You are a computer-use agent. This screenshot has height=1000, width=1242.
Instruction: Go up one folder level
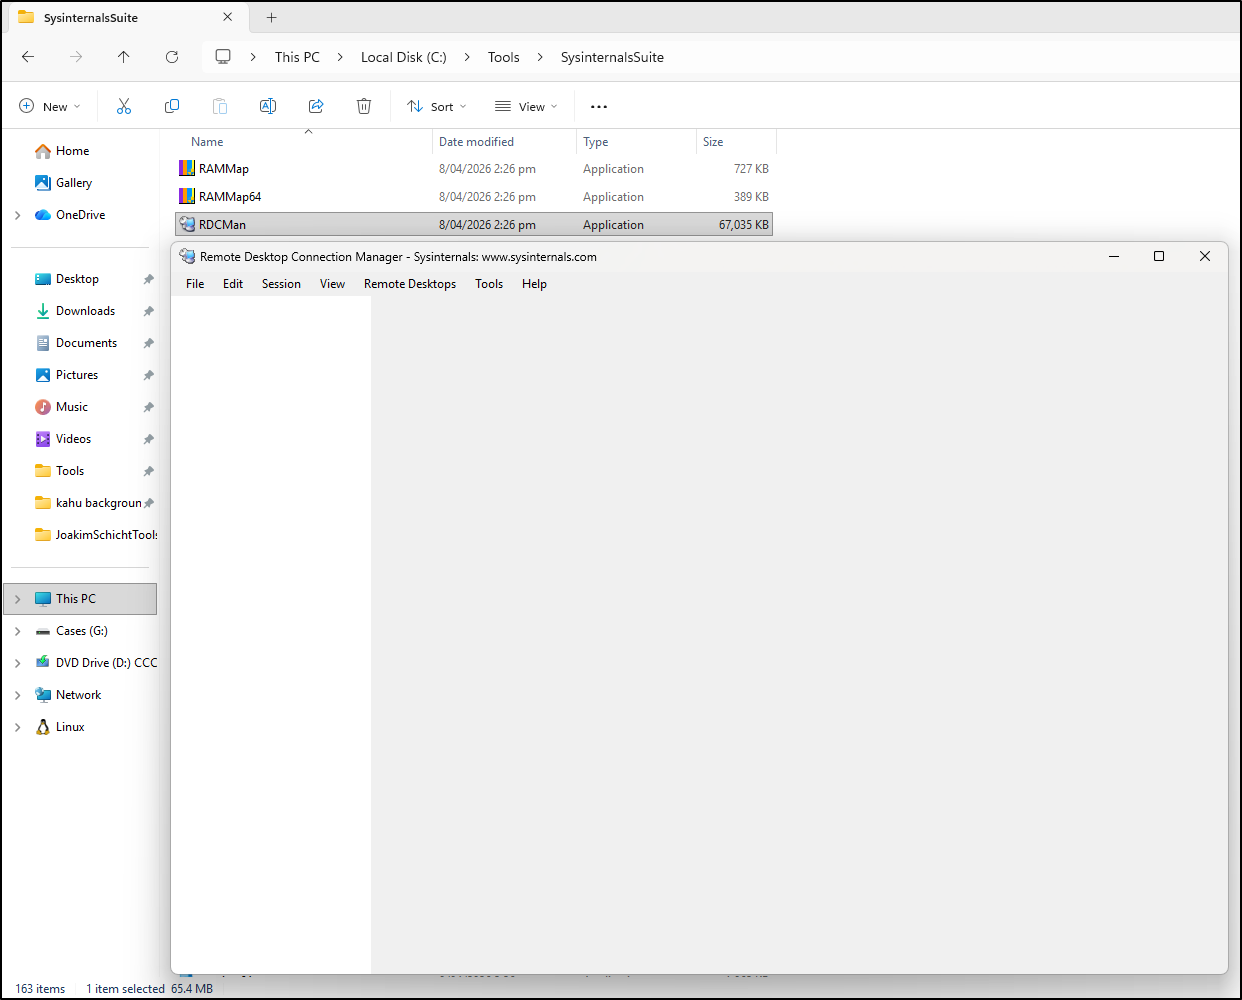124,57
